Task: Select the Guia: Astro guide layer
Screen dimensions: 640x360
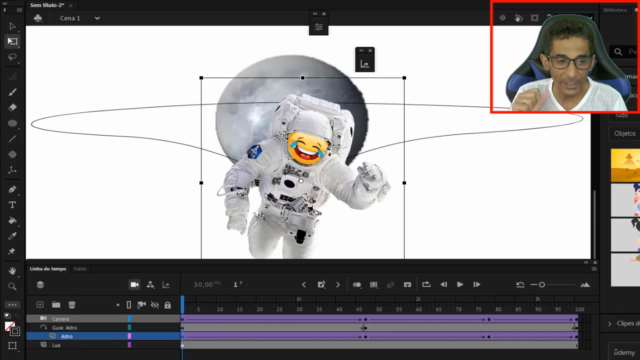Action: [x=103, y=327]
